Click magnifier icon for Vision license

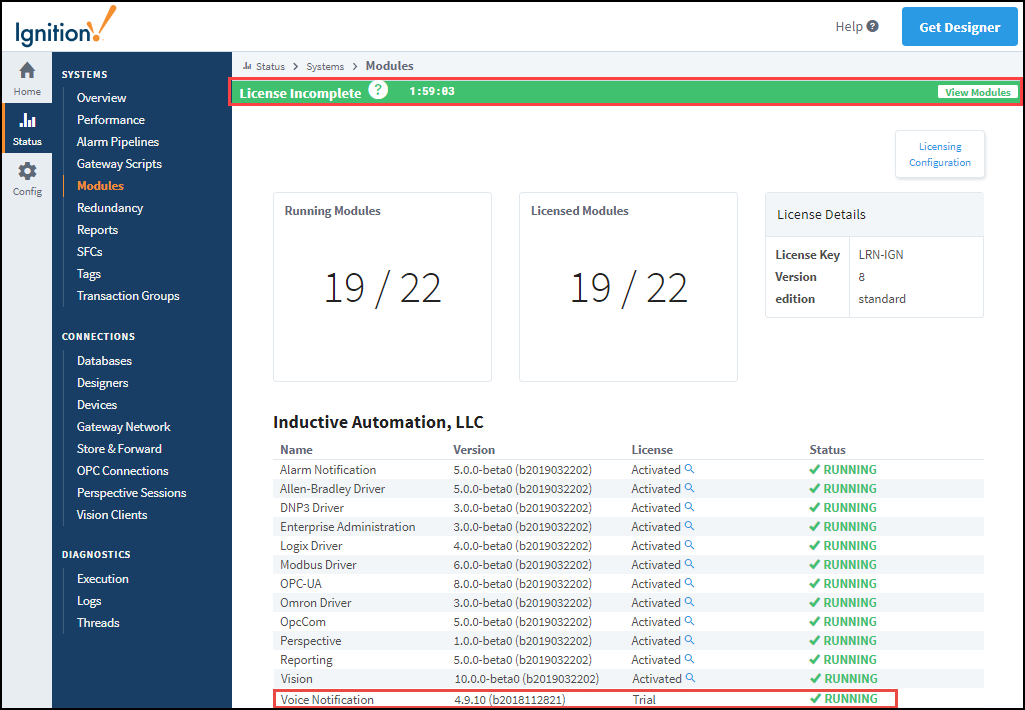tap(690, 677)
